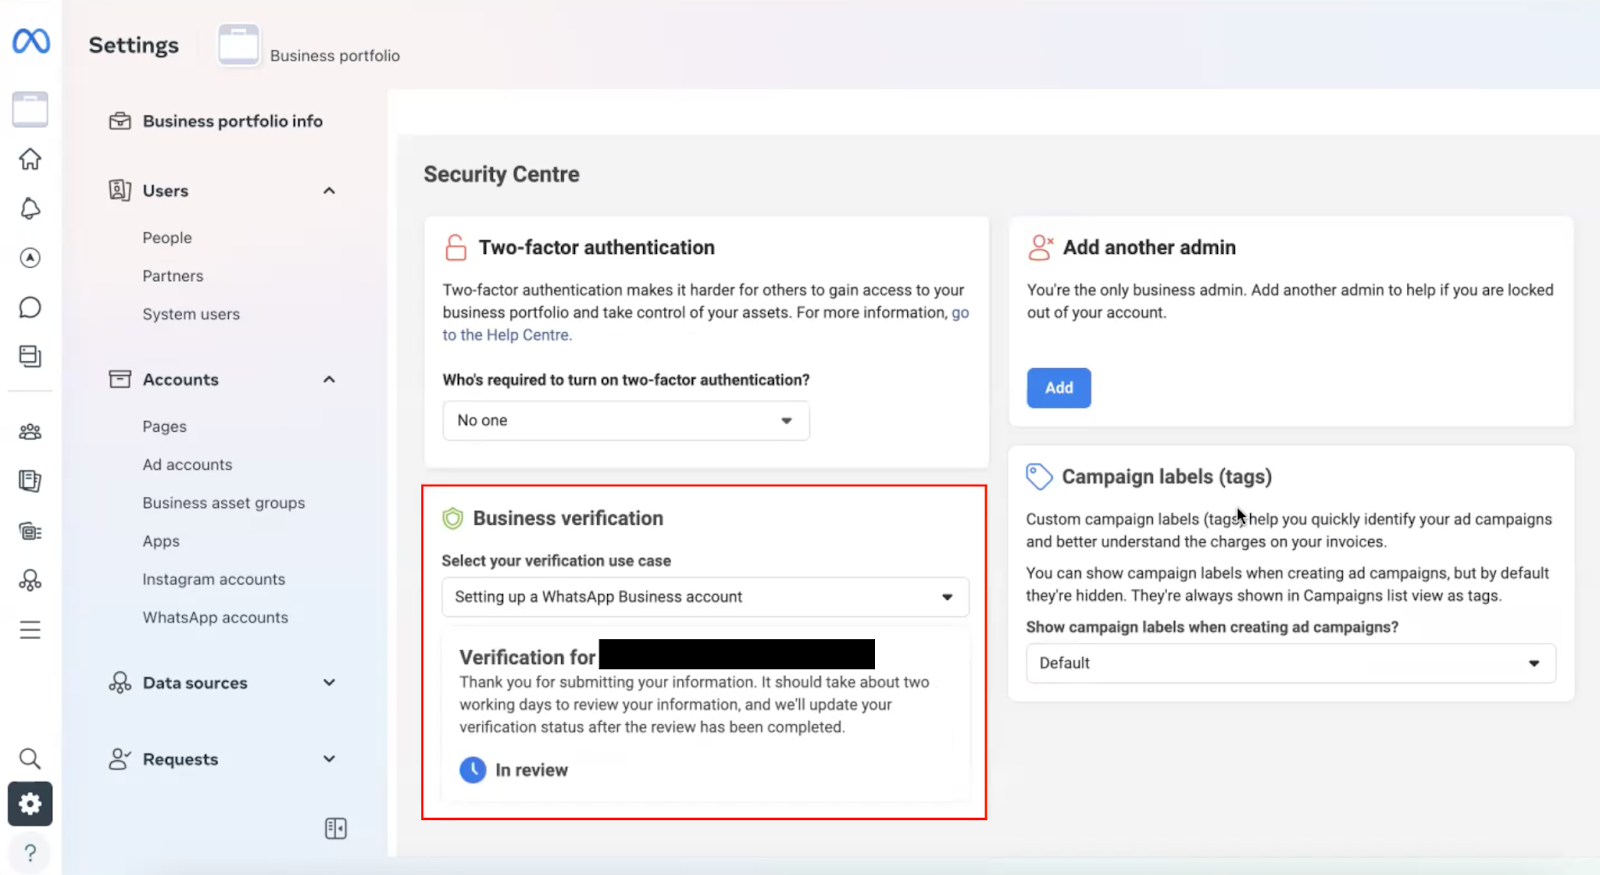
Task: Open notifications bell icon
Action: click(x=30, y=208)
